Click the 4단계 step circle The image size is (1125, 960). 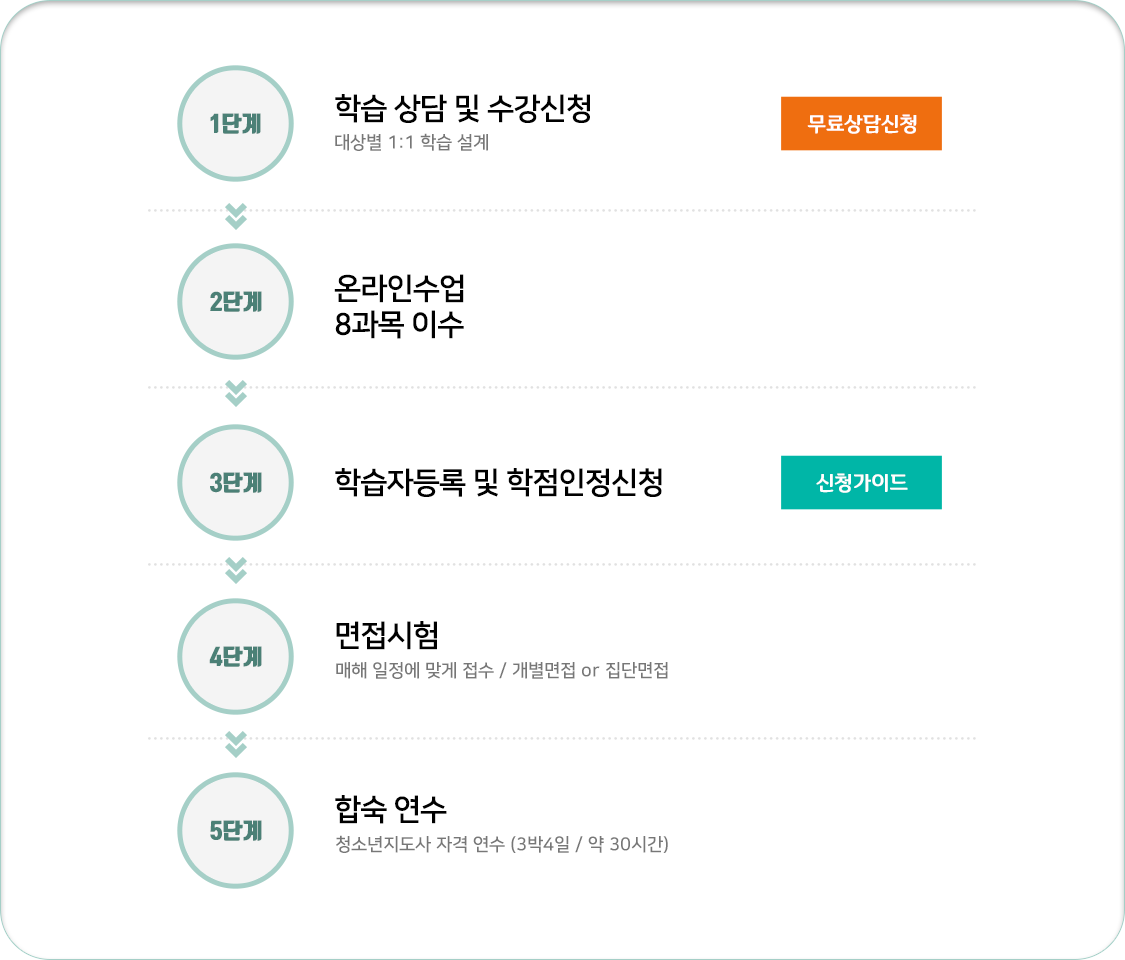coord(235,657)
